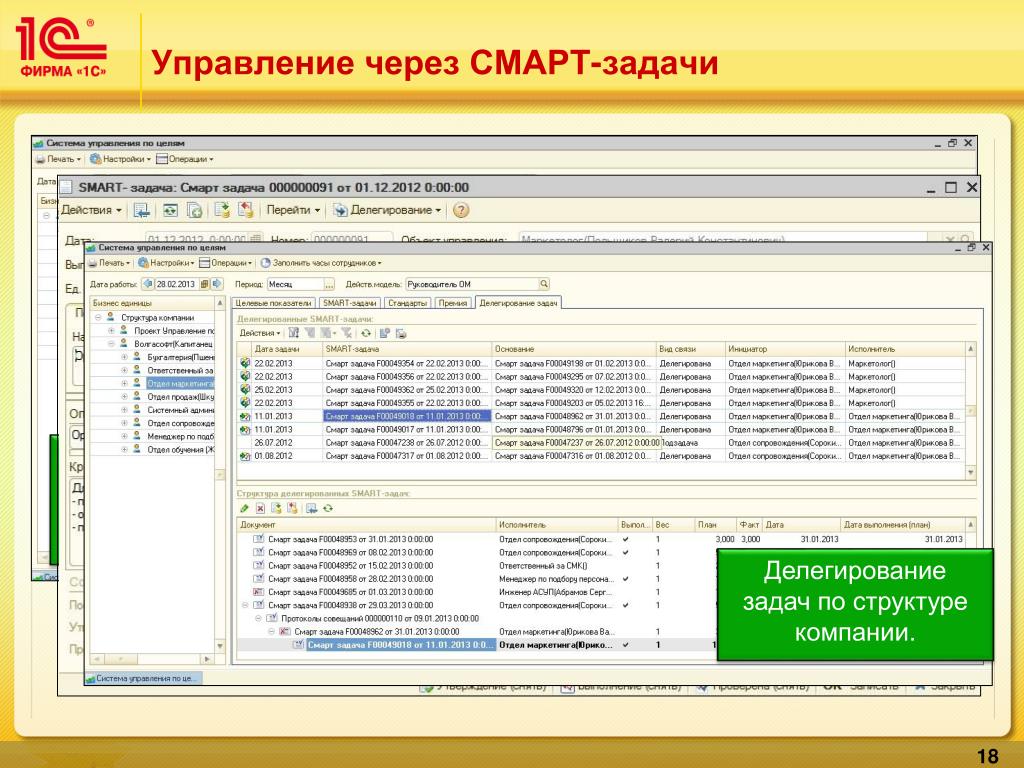Expand the Проект Управление node
The image size is (1024, 768).
(111, 331)
